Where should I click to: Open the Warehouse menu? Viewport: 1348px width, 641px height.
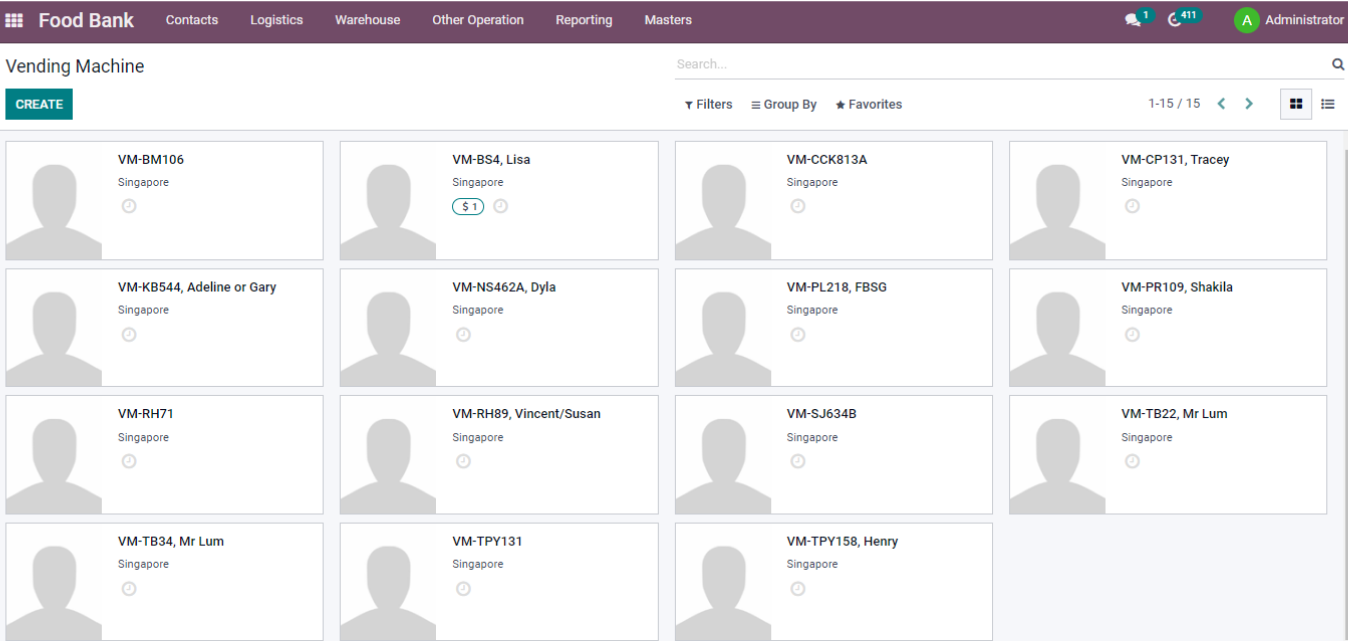click(367, 20)
